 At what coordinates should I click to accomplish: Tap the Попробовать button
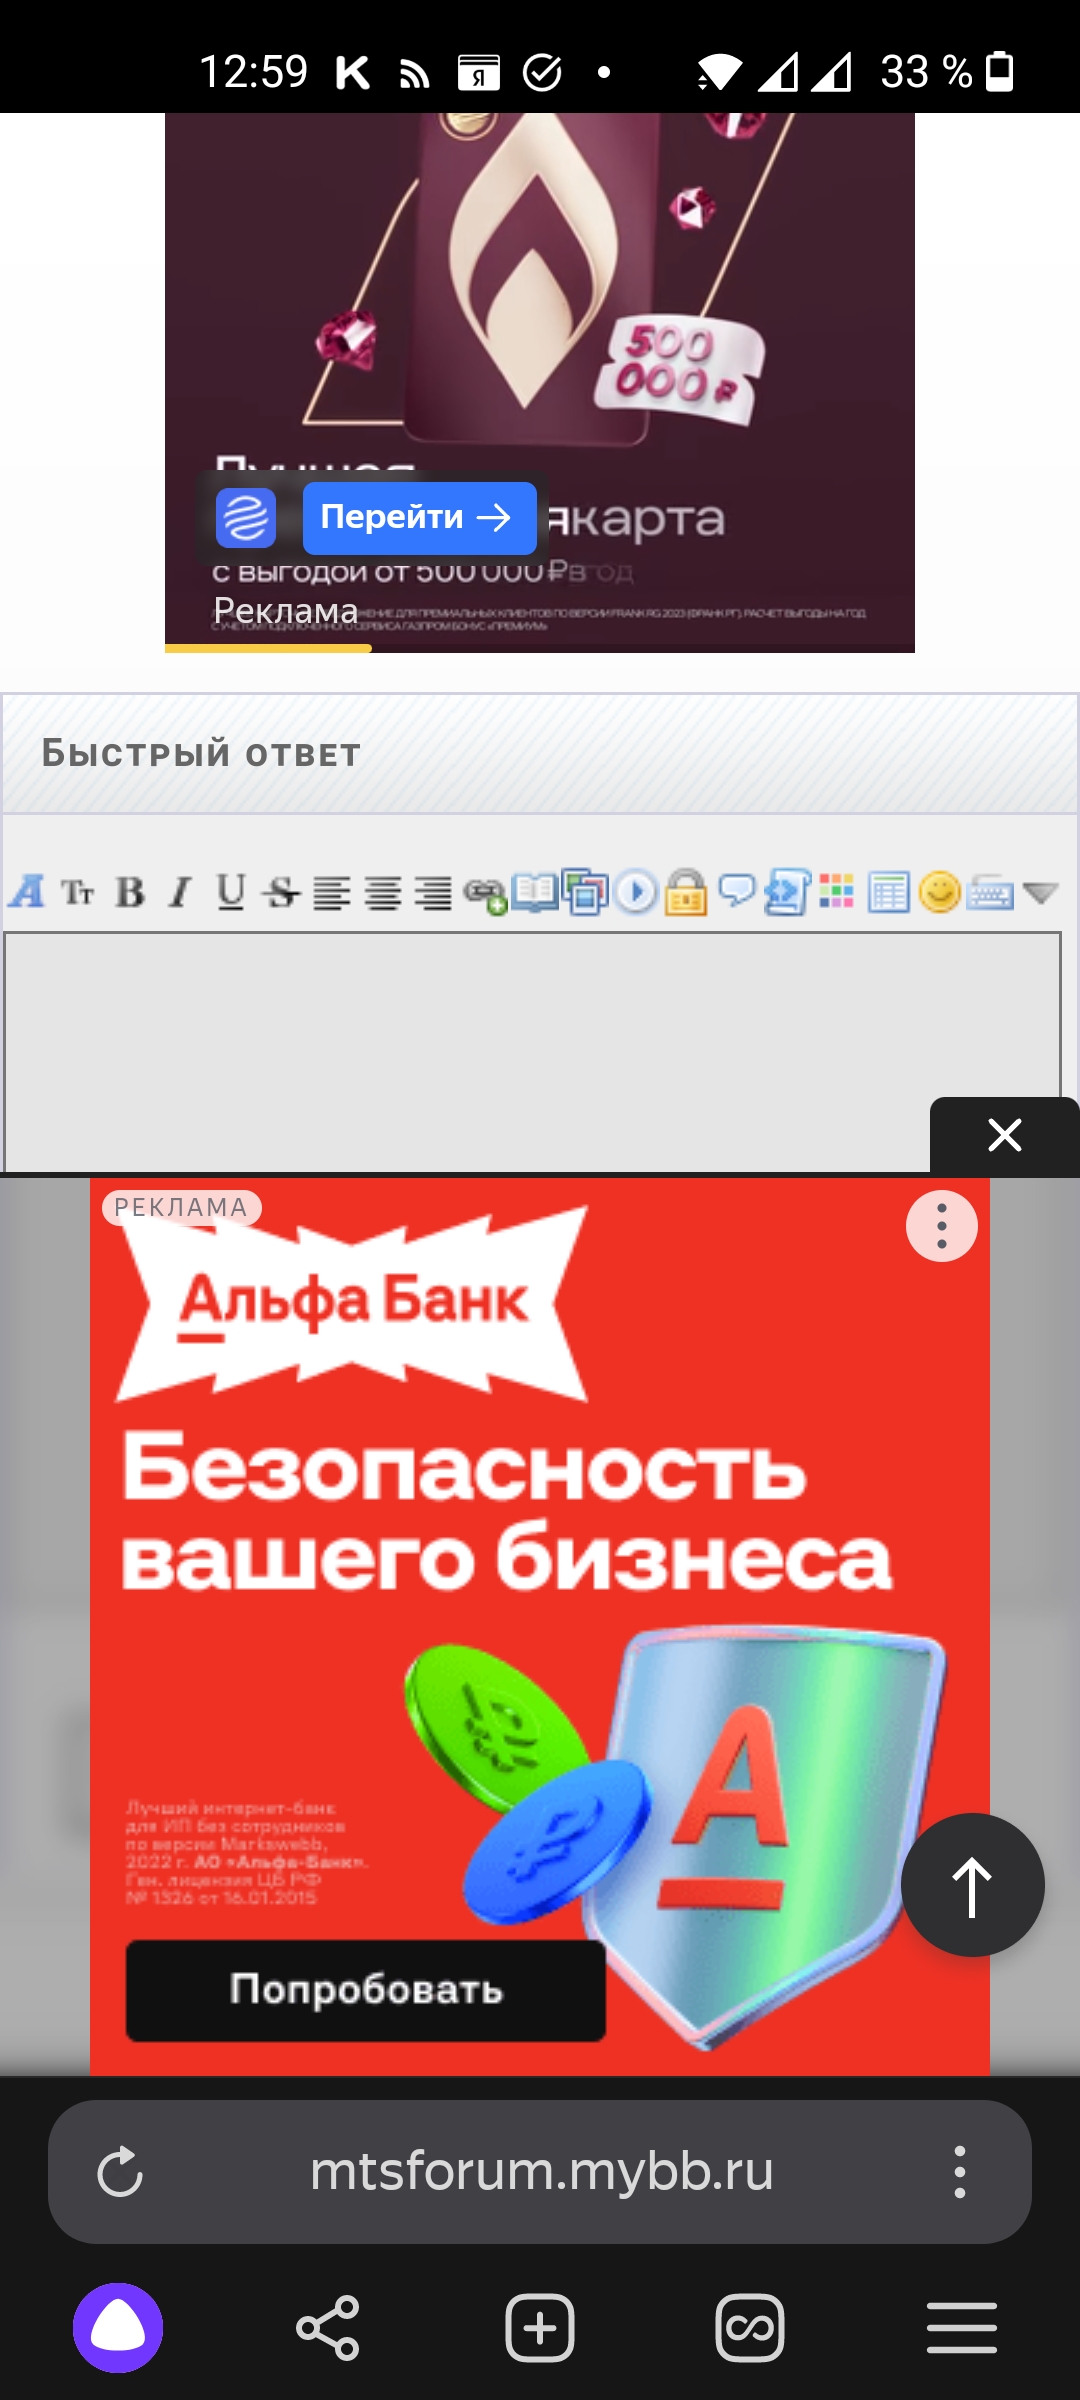point(366,1990)
